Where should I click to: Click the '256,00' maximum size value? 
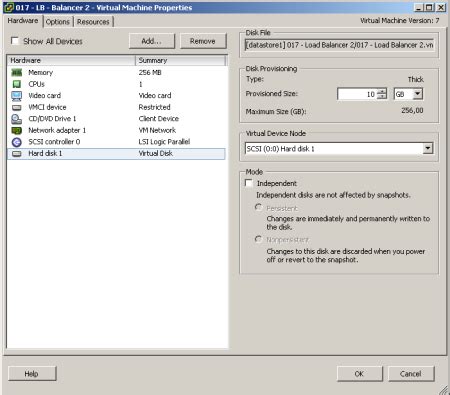412,110
